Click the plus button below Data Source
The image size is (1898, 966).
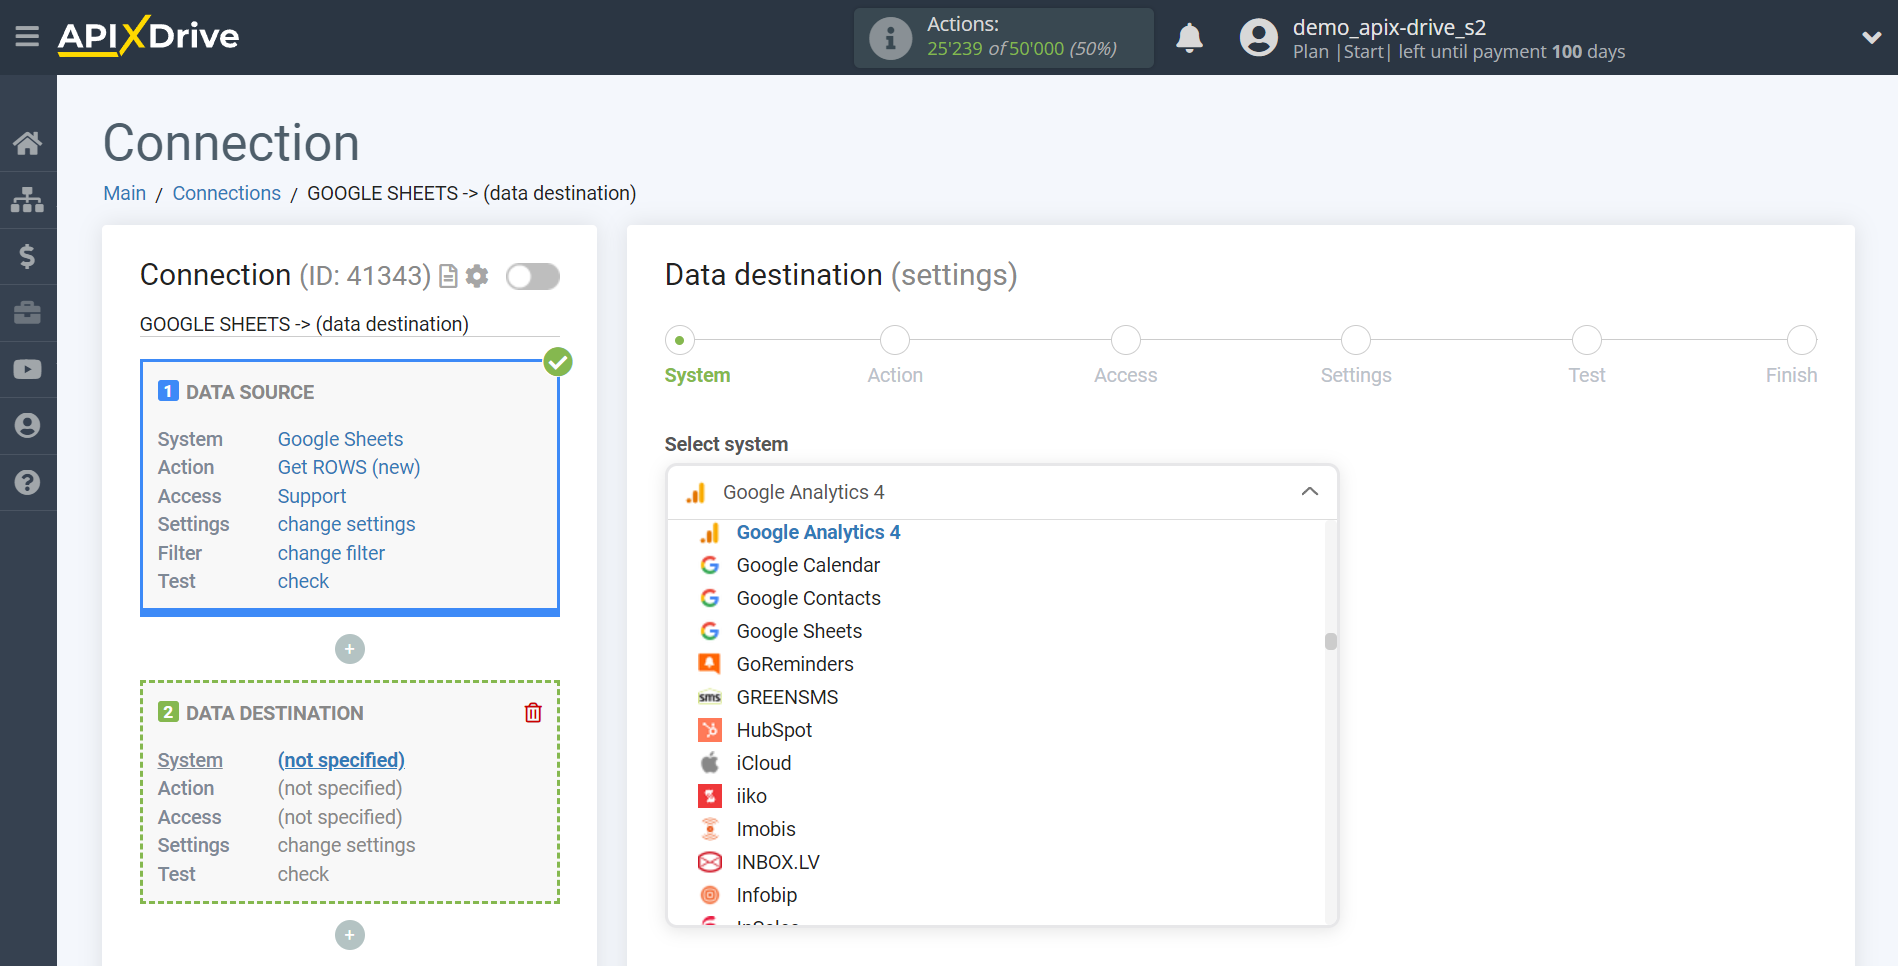tap(349, 648)
